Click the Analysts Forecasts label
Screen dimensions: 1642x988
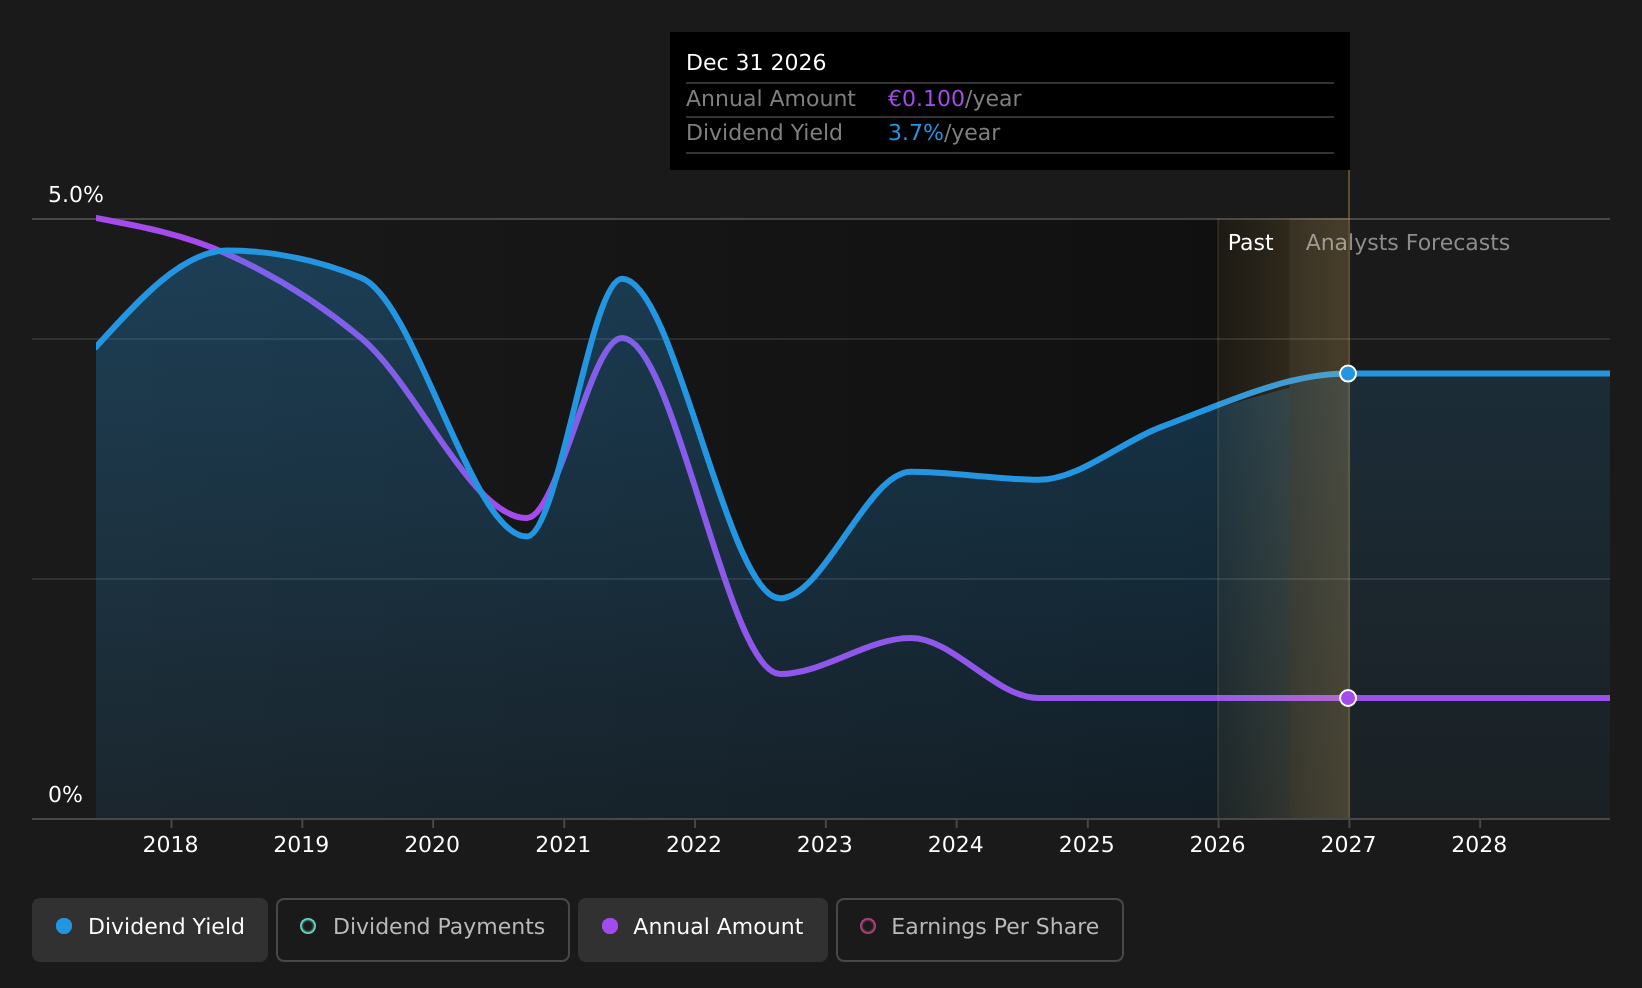coord(1407,243)
